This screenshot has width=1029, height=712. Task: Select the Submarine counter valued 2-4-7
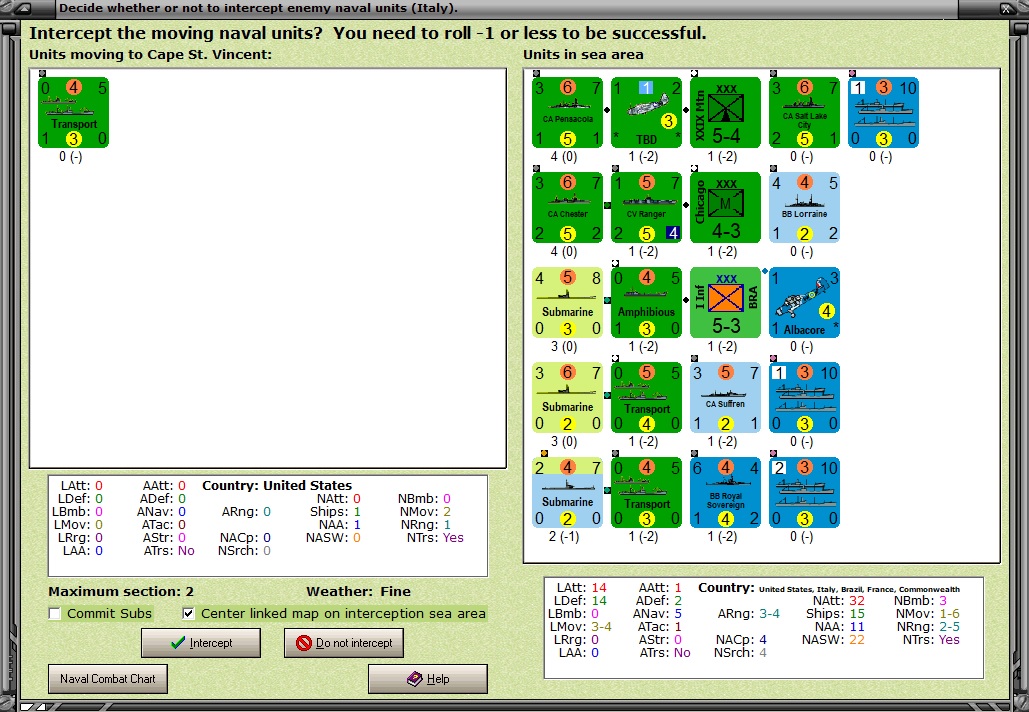pos(567,493)
